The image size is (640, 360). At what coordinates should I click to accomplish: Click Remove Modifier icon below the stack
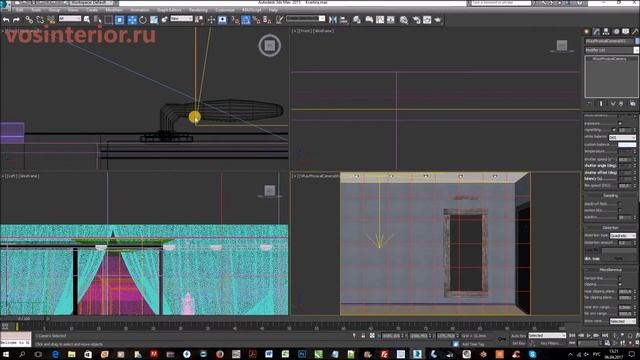click(621, 104)
